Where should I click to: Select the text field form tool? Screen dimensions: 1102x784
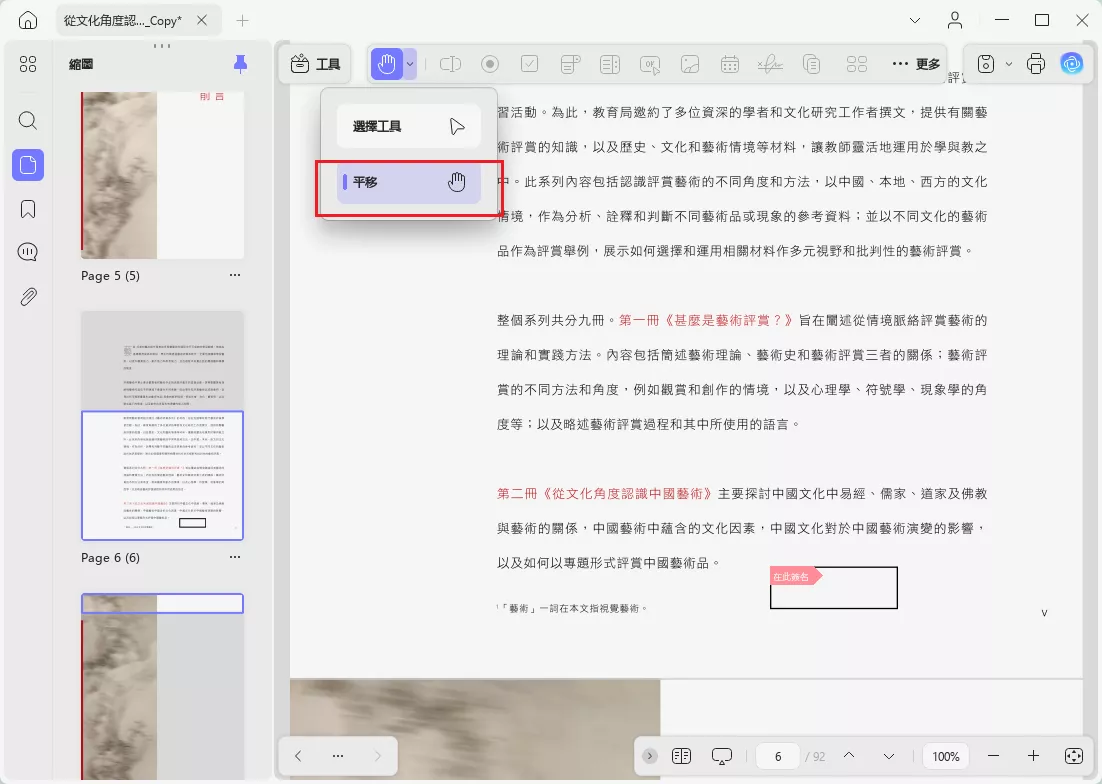(450, 65)
